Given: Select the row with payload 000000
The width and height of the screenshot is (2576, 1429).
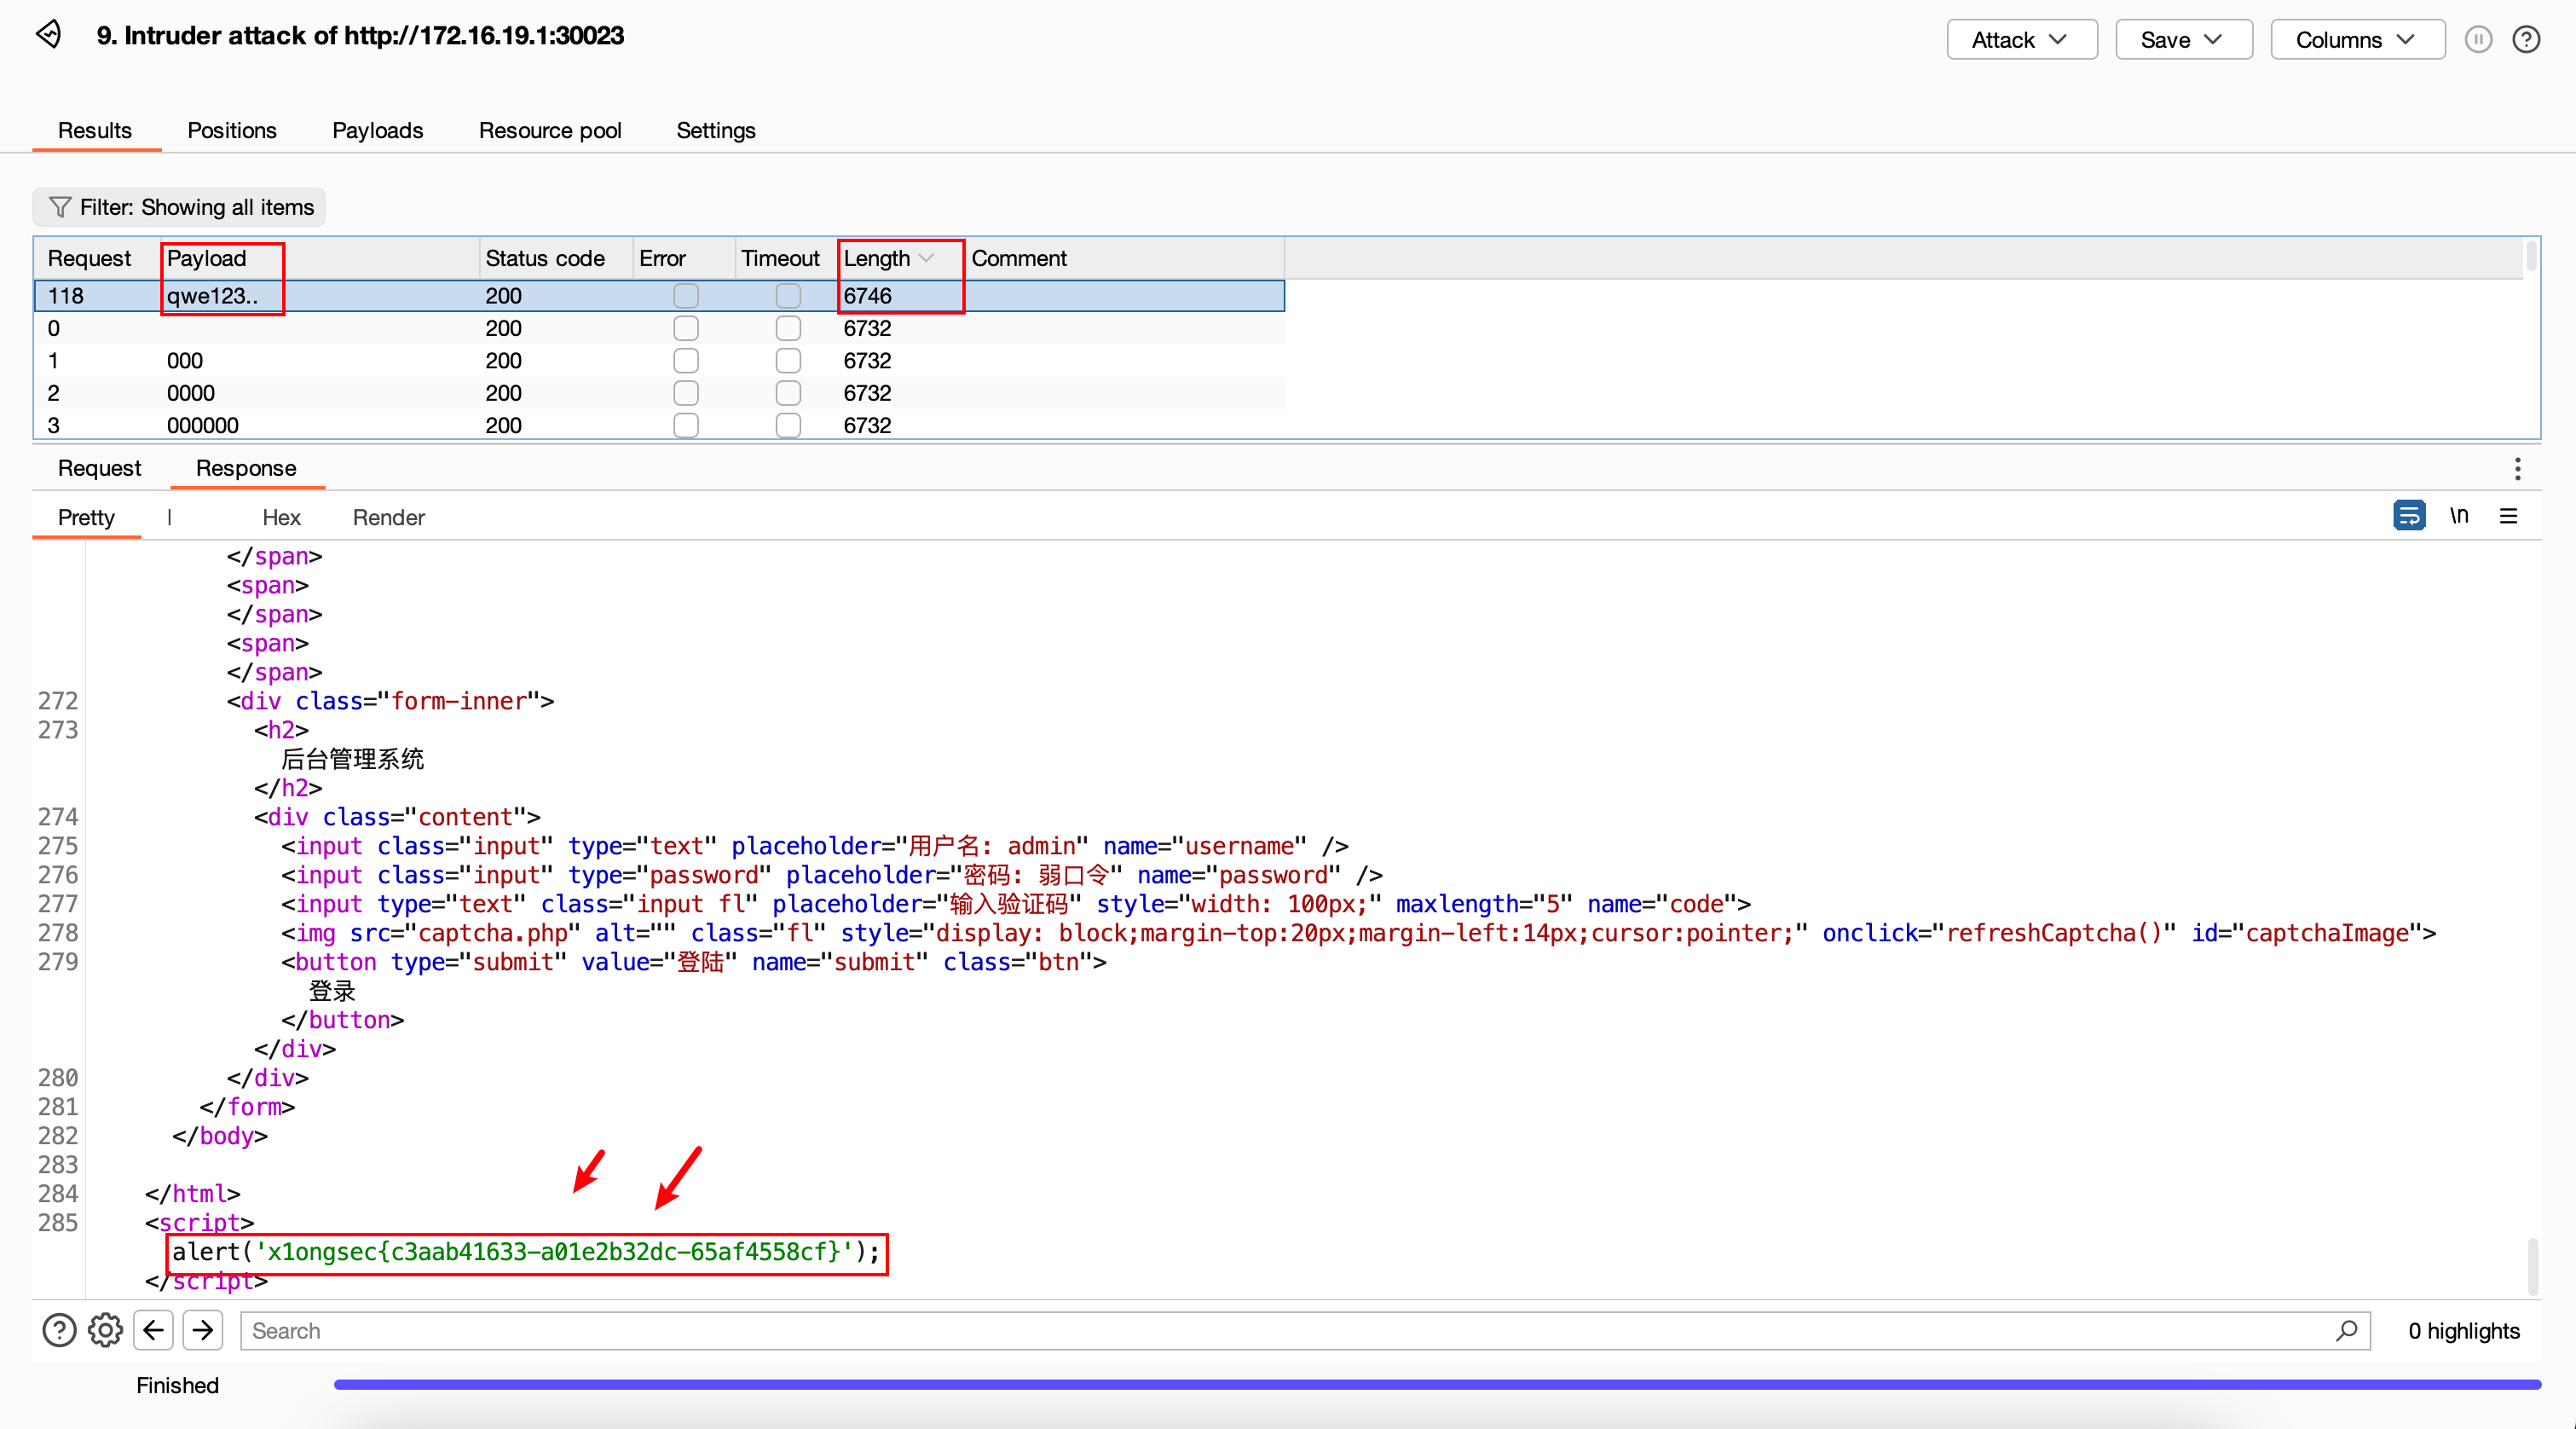Looking at the screenshot, I should tap(660, 425).
